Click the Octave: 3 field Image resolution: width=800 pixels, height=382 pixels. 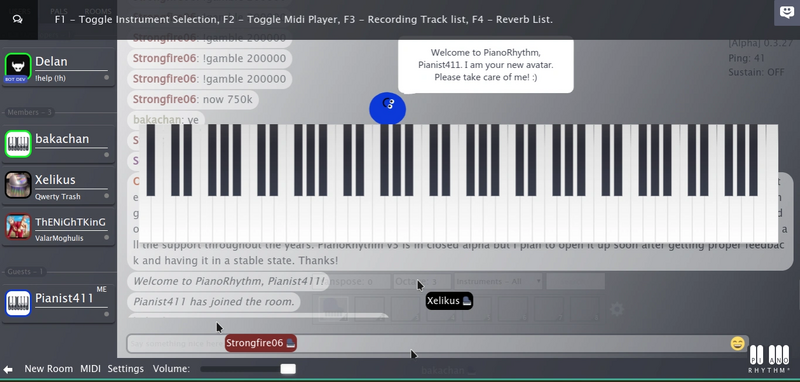(422, 281)
